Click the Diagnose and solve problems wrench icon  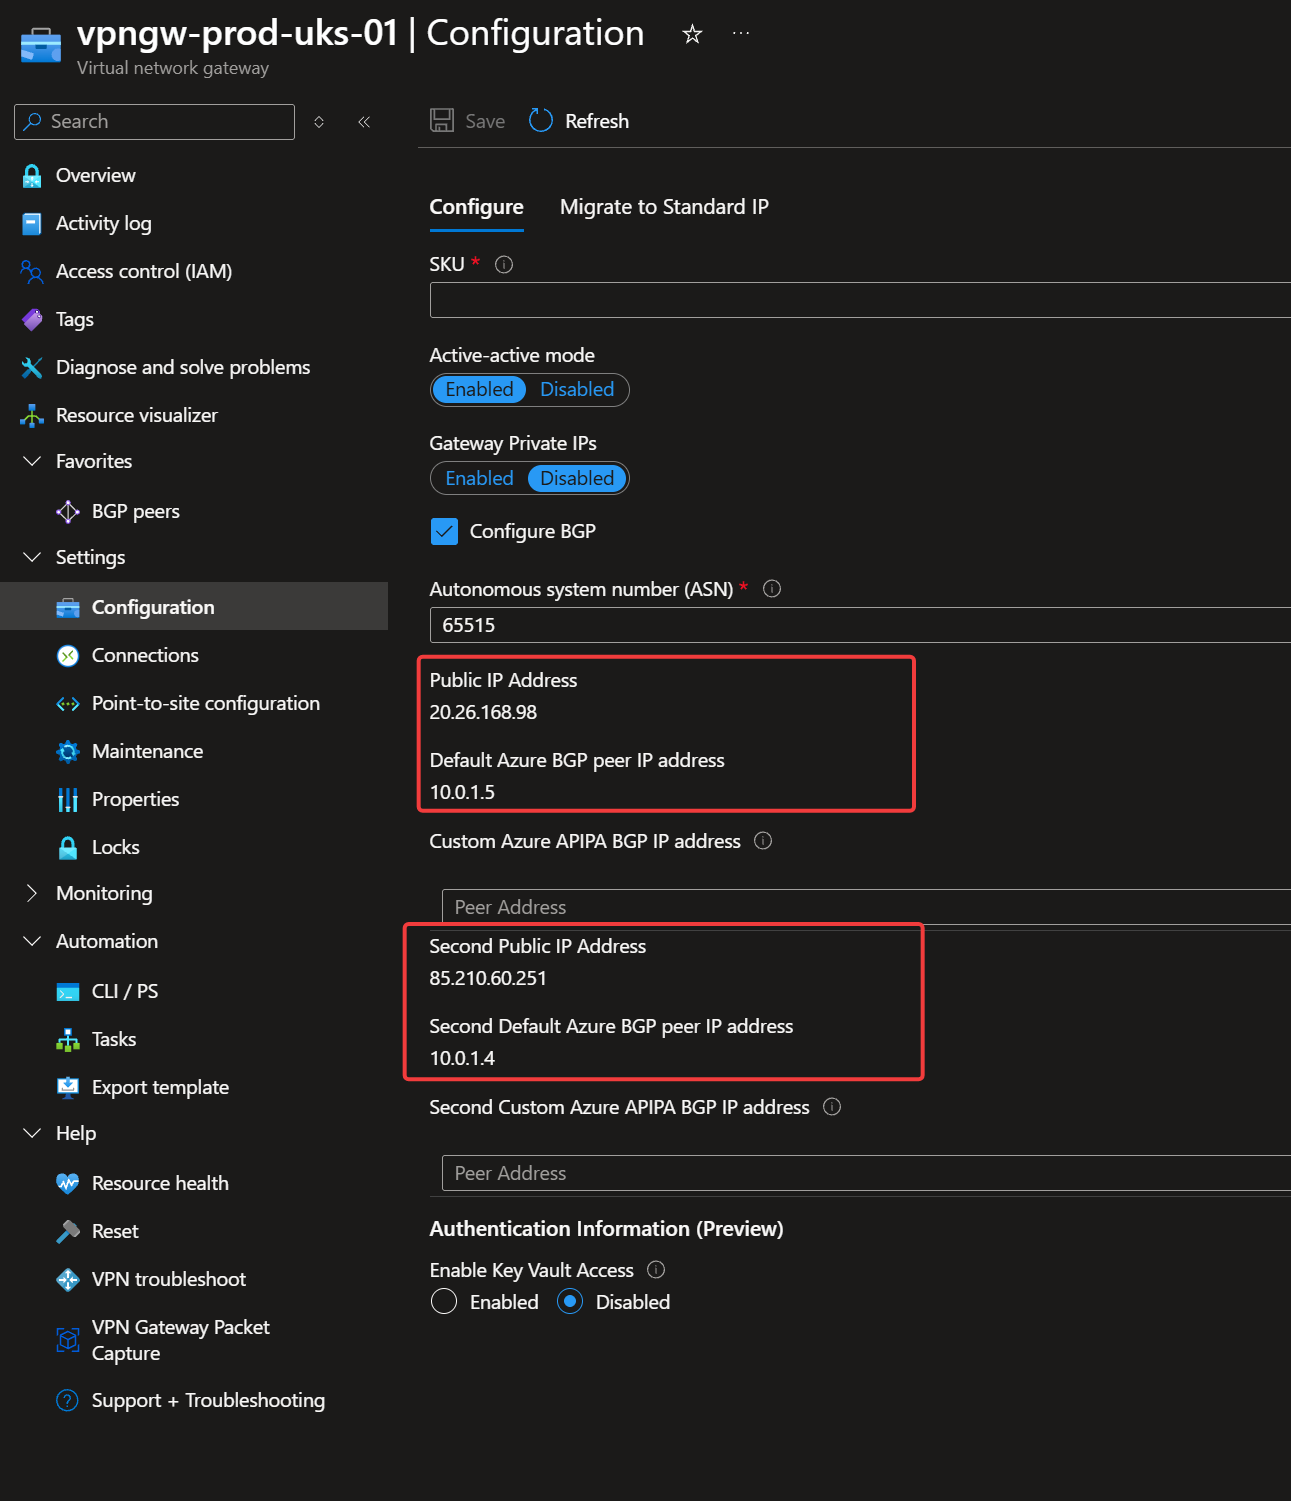pyautogui.click(x=32, y=368)
